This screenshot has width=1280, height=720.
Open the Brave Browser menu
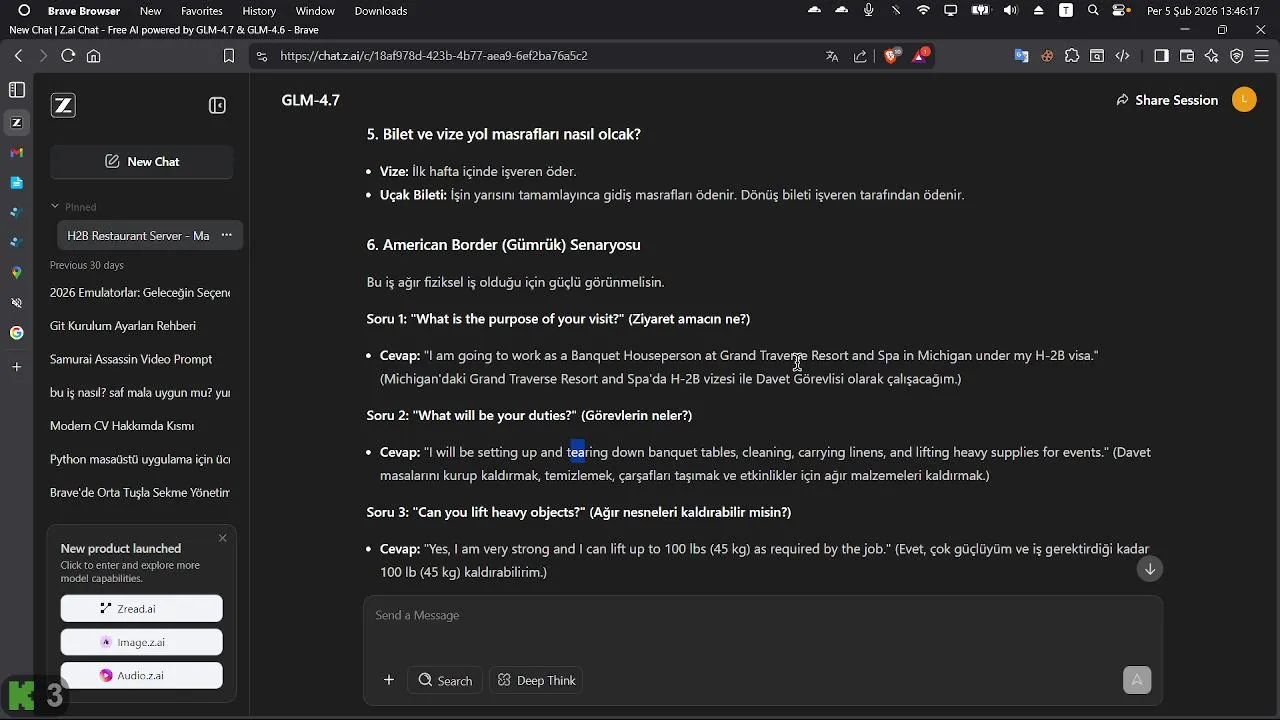click(x=84, y=11)
